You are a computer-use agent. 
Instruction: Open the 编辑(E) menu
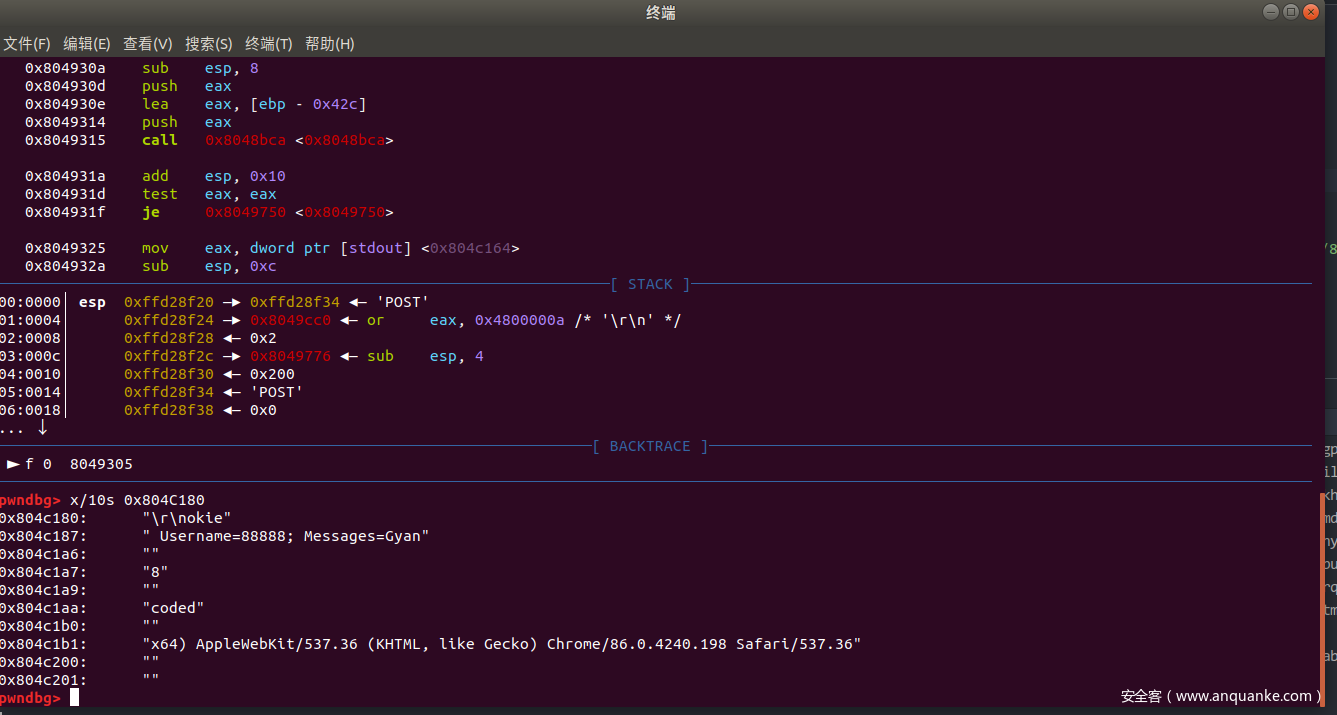click(87, 44)
